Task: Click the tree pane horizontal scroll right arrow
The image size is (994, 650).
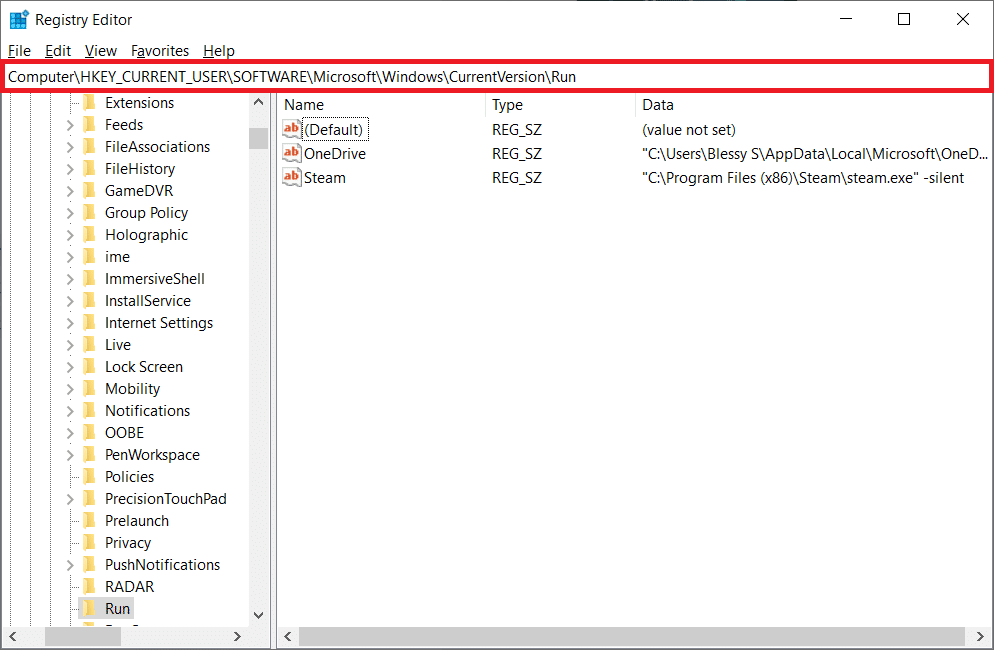Action: click(237, 636)
